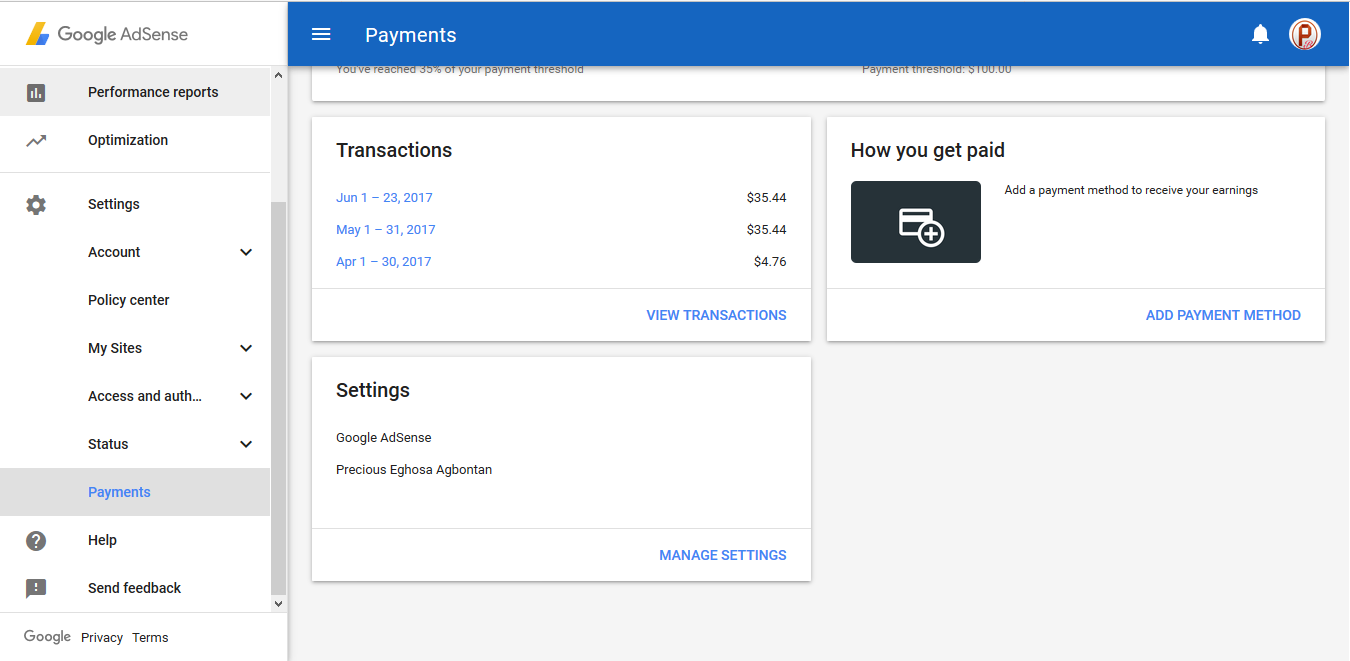Open Send feedback sidebar item
Viewport: 1350px width, 661px height.
(x=135, y=588)
